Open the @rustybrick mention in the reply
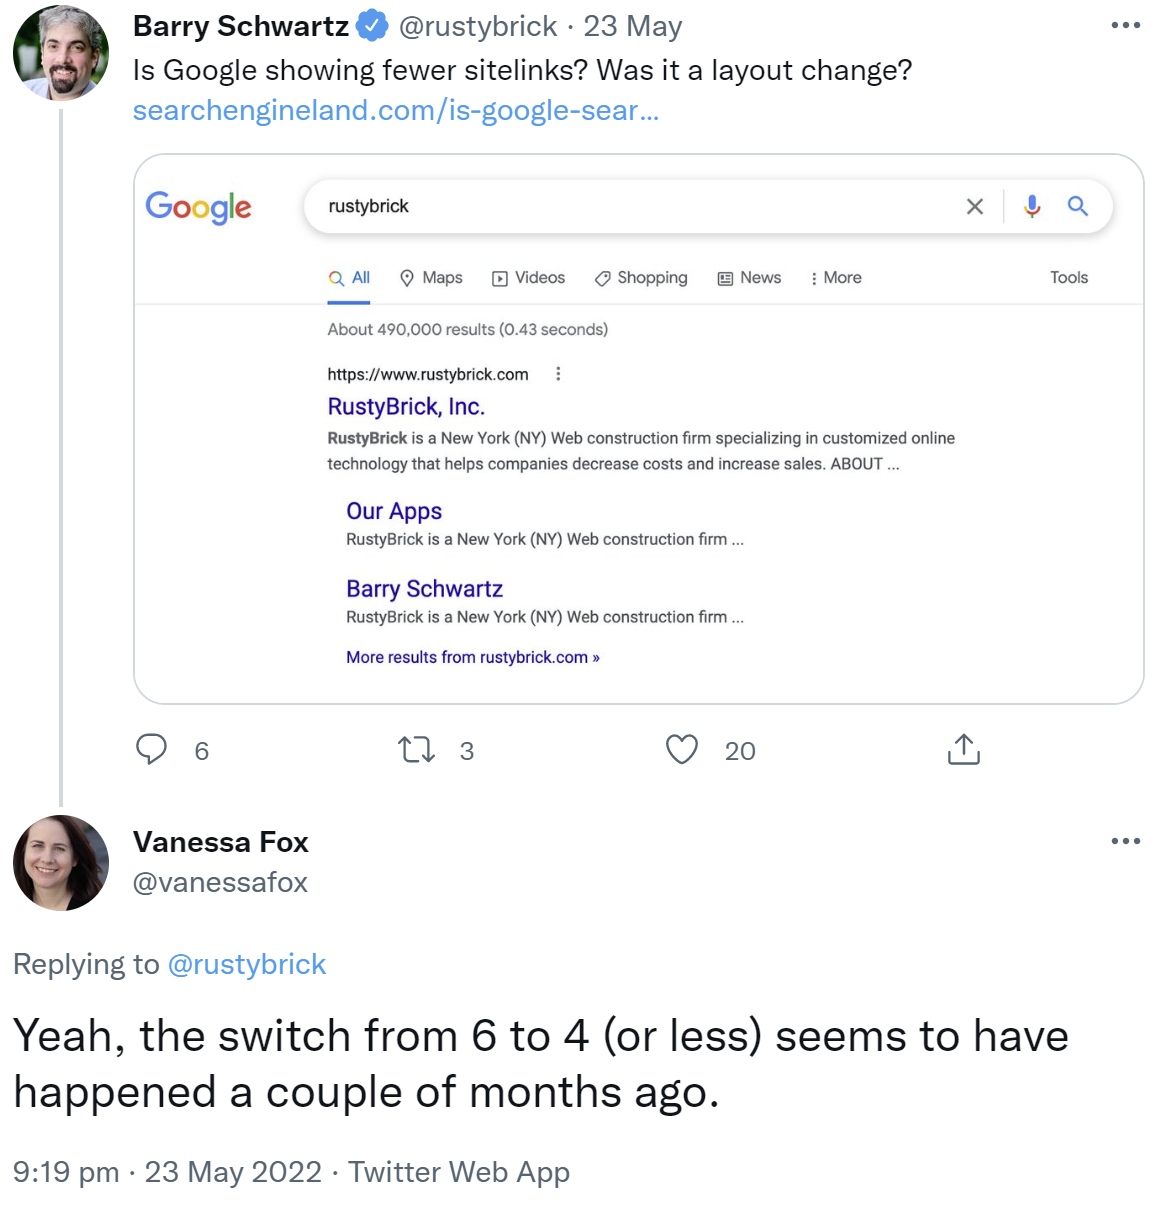 tap(249, 964)
